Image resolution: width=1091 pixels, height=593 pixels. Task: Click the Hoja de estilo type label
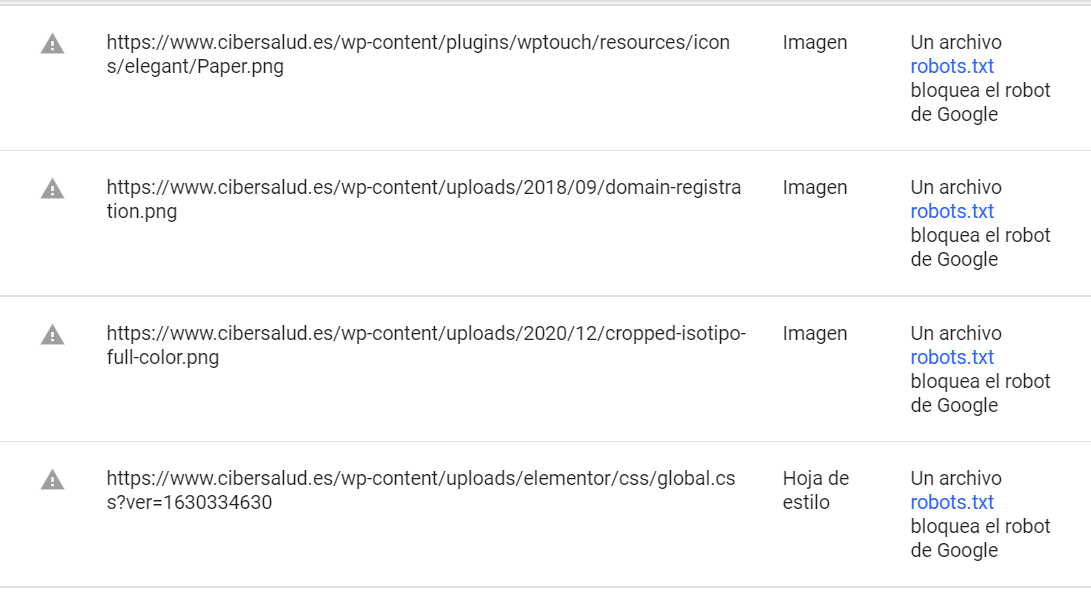click(x=815, y=490)
